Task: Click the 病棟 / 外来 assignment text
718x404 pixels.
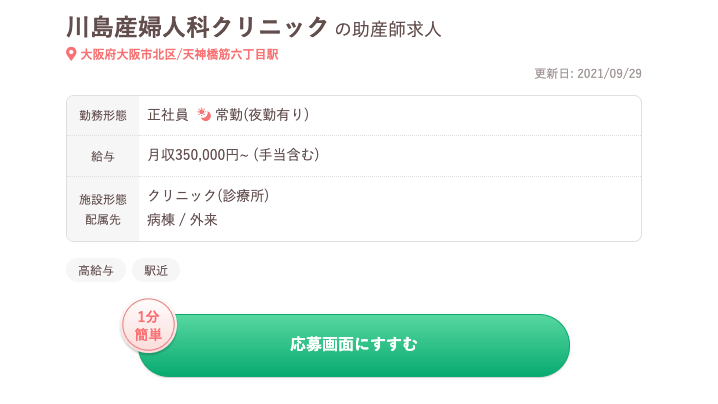Action: tap(182, 219)
